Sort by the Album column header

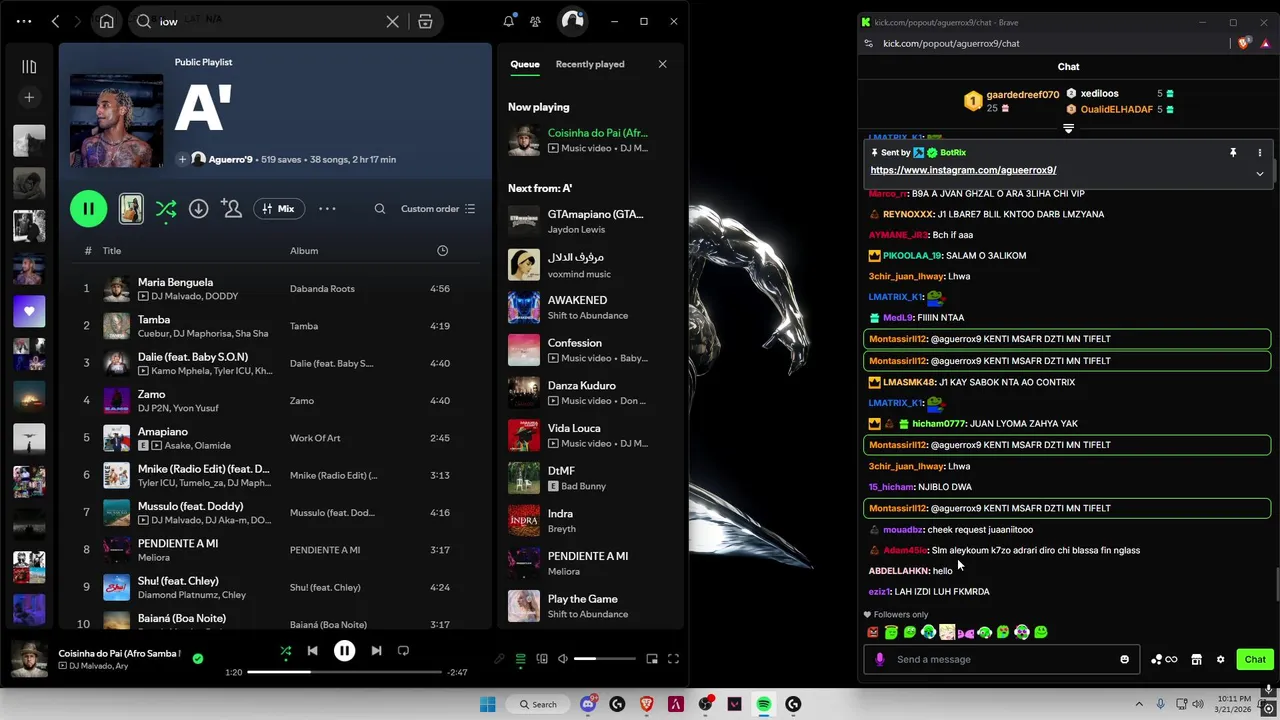tap(304, 251)
